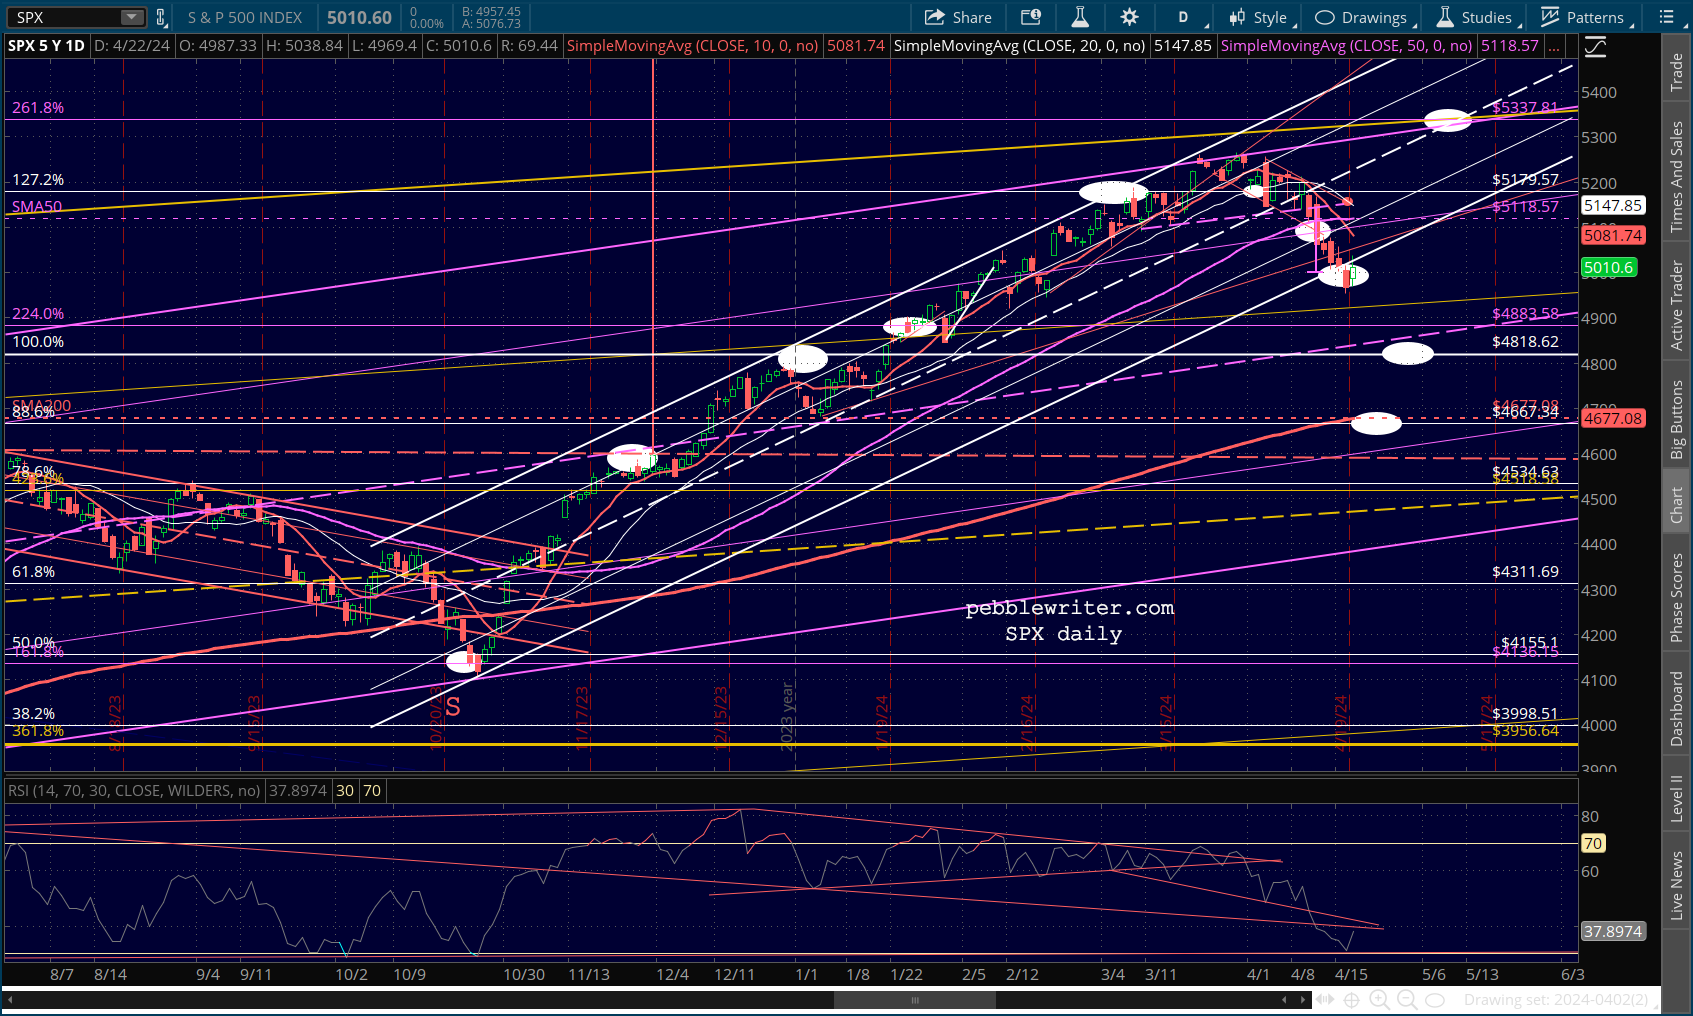Click the pan crosshair icon below chart
Screen dimensions: 1693x1016
pyautogui.click(x=1351, y=1000)
